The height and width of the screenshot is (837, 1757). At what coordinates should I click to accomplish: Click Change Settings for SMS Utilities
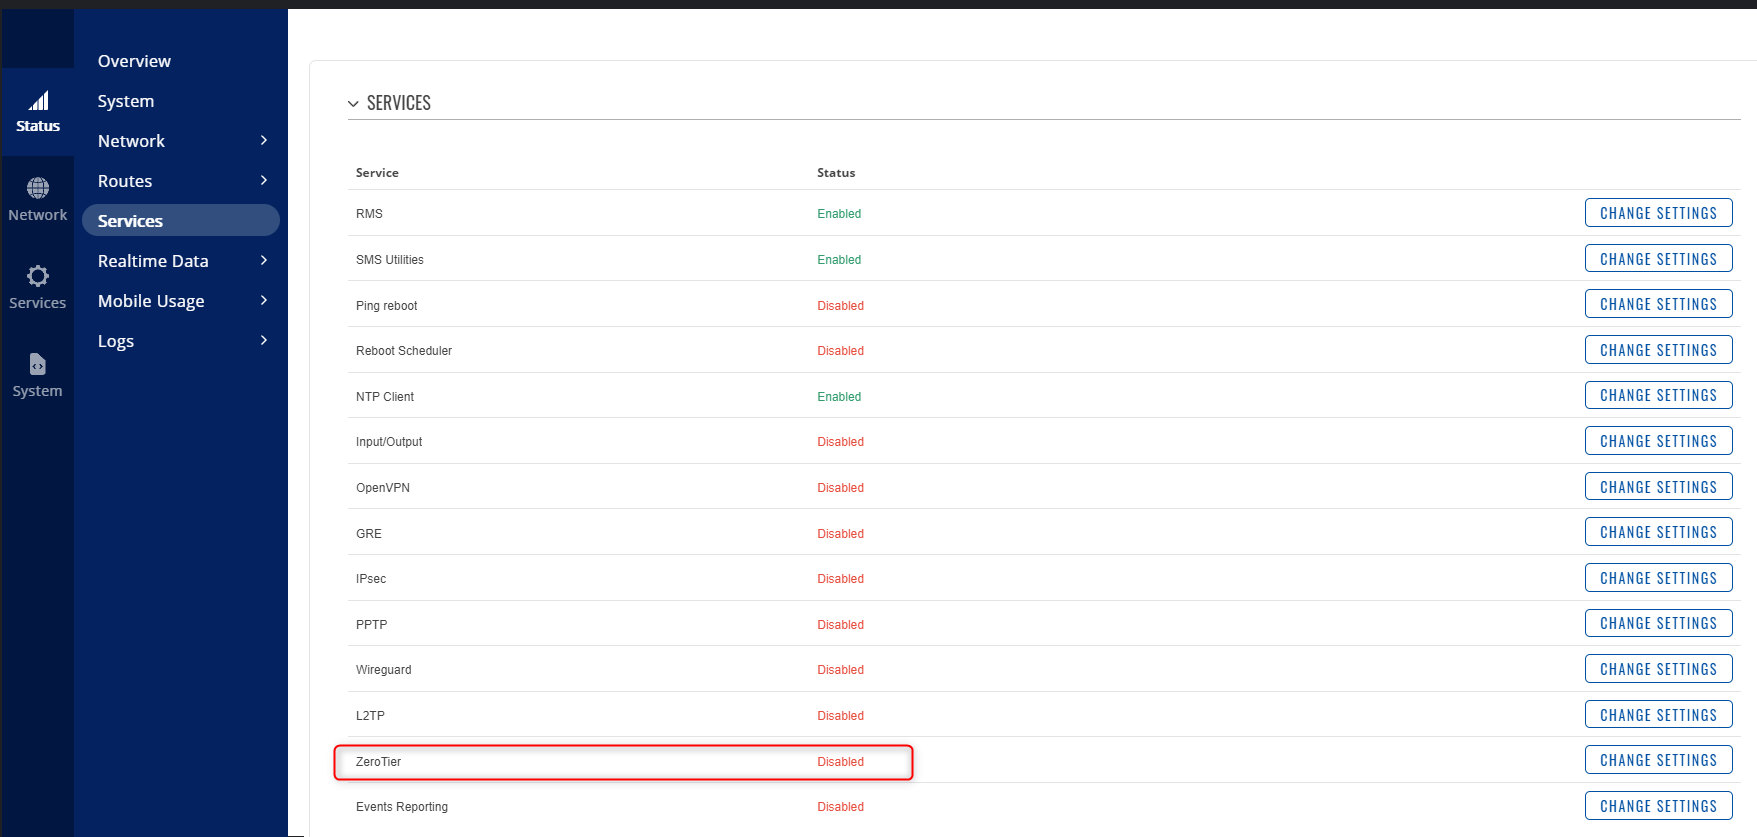coord(1658,259)
